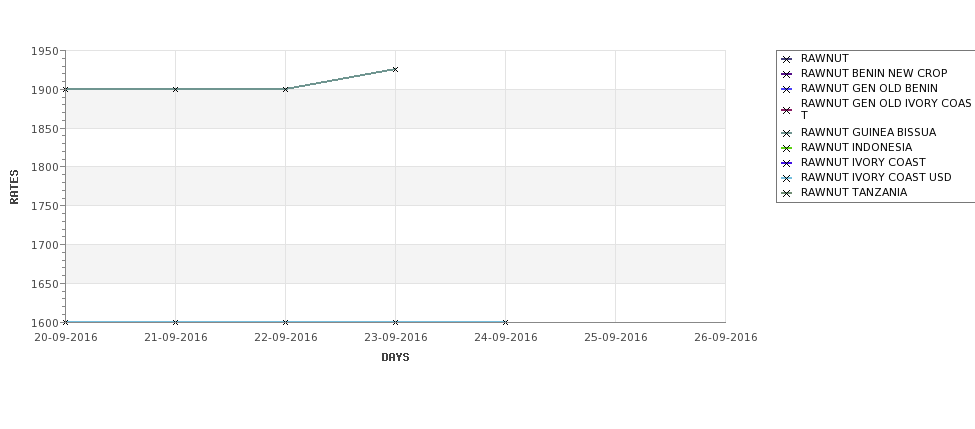Click the RAWNUT IVORY COAST USD marker
The image size is (975, 429).
point(787,178)
